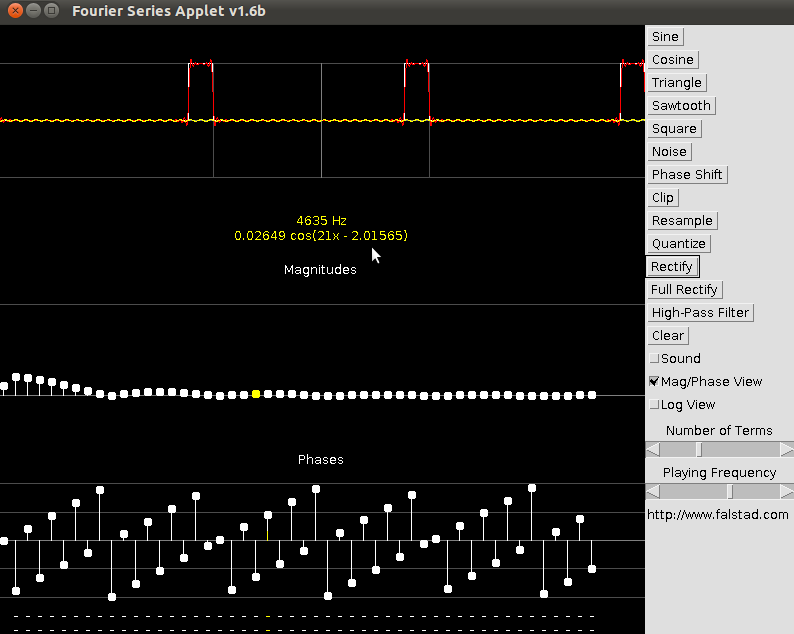Screen dimensions: 794x634
Task: Click the Rectify button
Action: point(672,267)
